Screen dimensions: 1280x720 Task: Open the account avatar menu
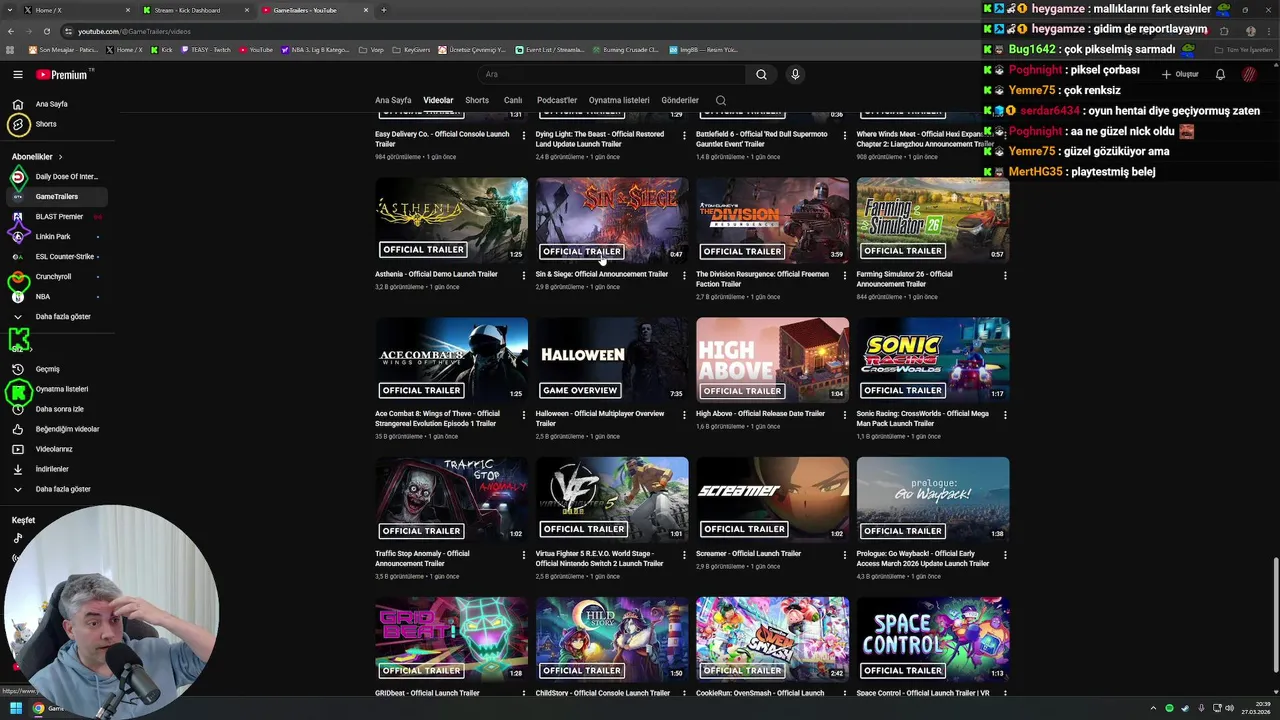pyautogui.click(x=1249, y=74)
